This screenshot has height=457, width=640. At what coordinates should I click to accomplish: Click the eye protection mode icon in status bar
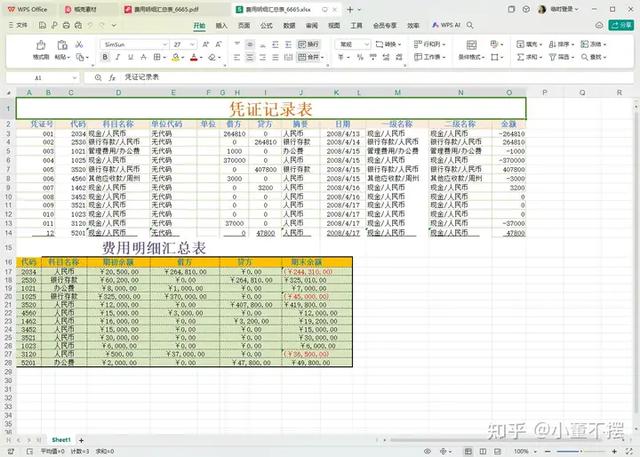click(427, 451)
